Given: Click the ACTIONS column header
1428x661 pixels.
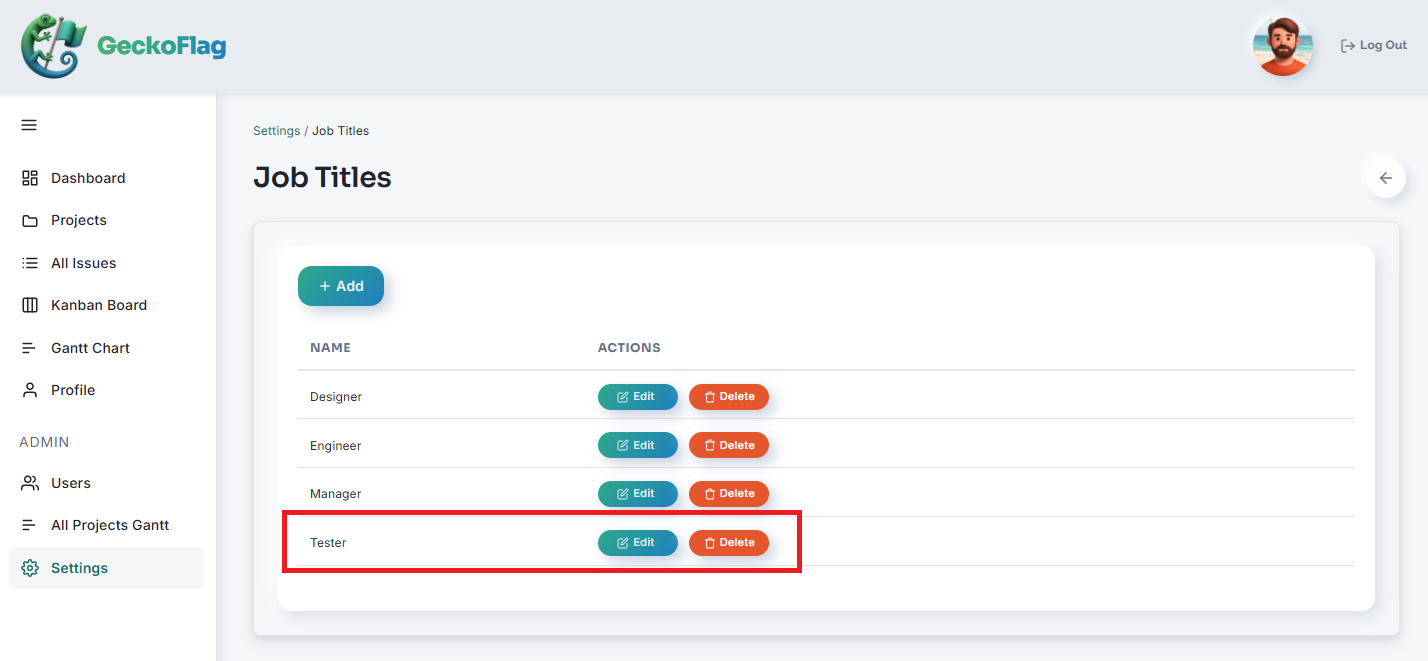Looking at the screenshot, I should click(629, 348).
